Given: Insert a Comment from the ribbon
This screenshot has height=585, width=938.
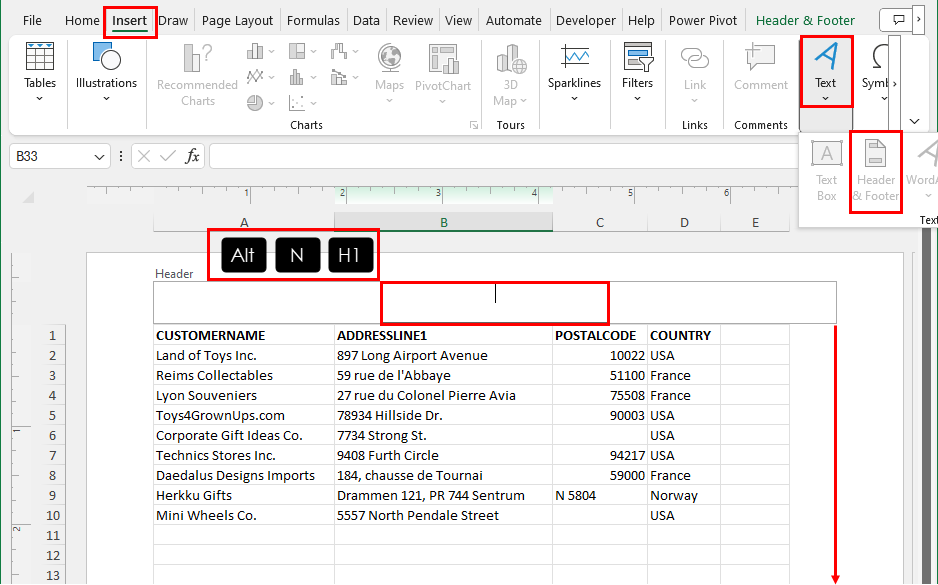Looking at the screenshot, I should click(x=760, y=67).
